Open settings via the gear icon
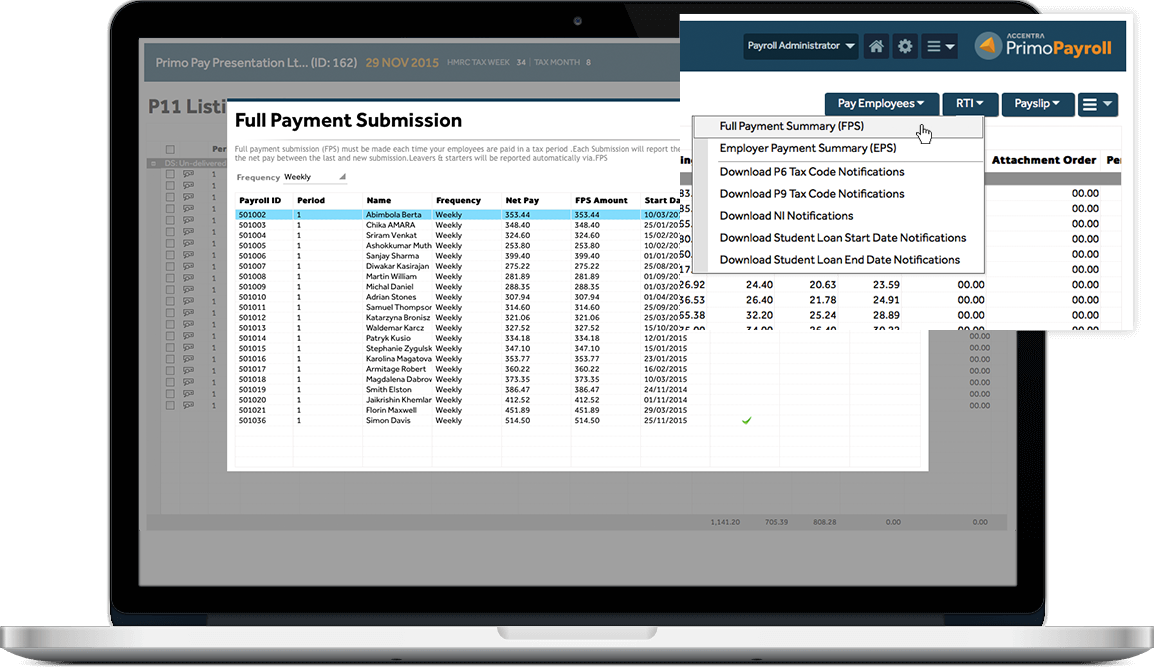Viewport: 1154px width, 668px height. coord(905,46)
